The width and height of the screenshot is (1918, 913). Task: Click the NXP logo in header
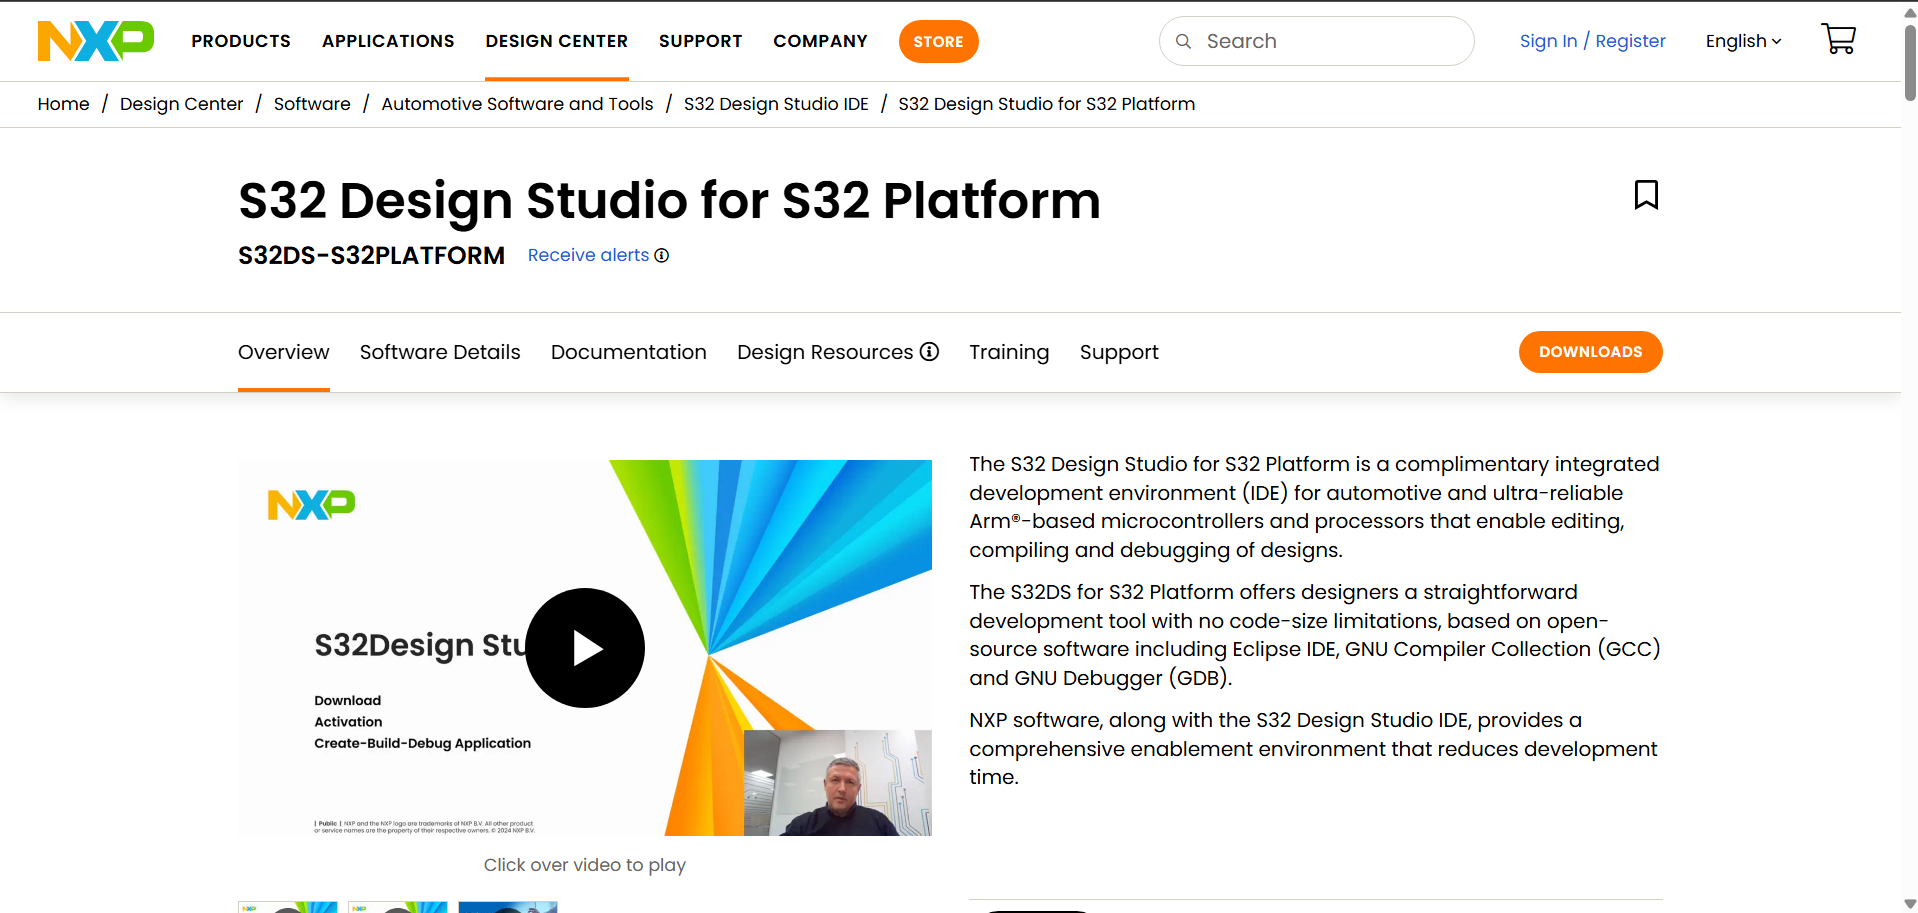click(x=96, y=41)
